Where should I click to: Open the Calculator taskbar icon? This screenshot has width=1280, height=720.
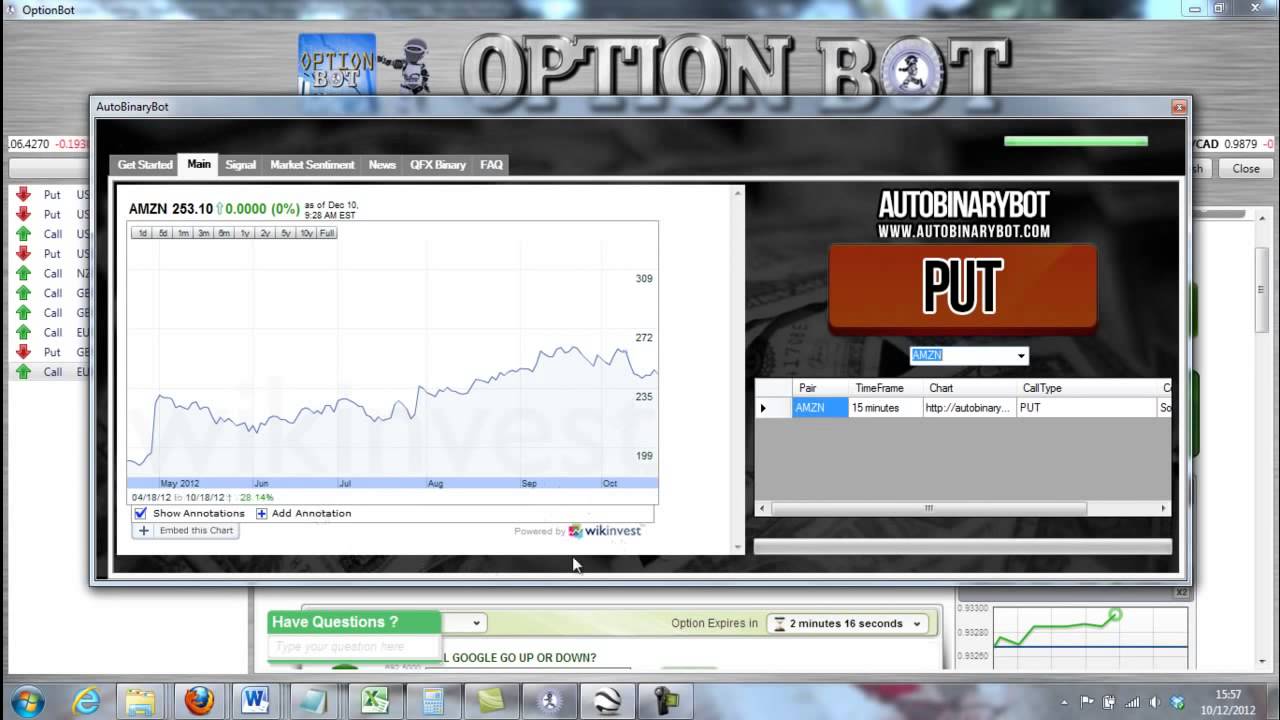coord(433,700)
